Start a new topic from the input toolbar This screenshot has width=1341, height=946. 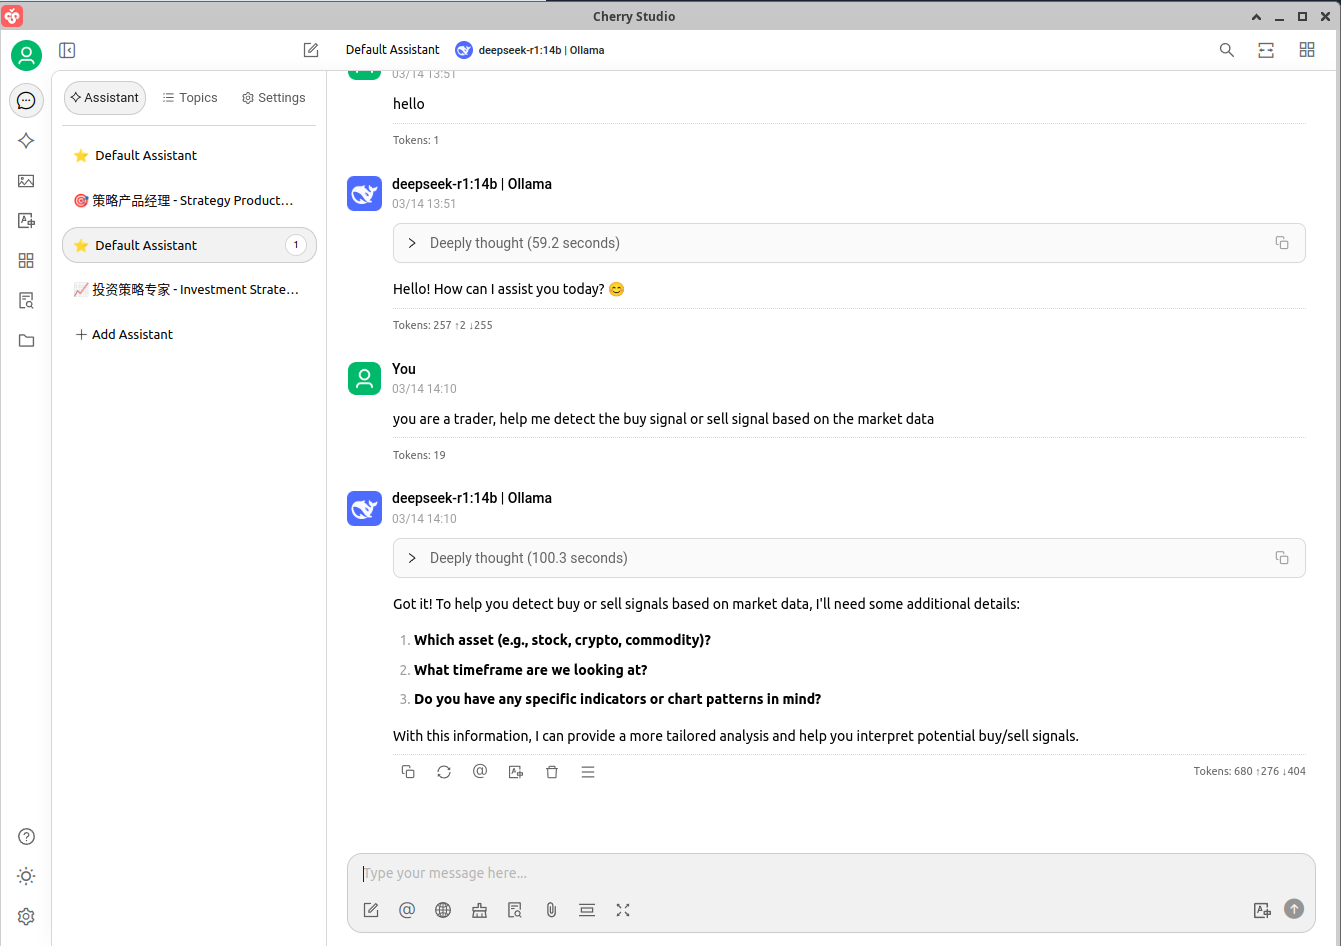click(371, 910)
